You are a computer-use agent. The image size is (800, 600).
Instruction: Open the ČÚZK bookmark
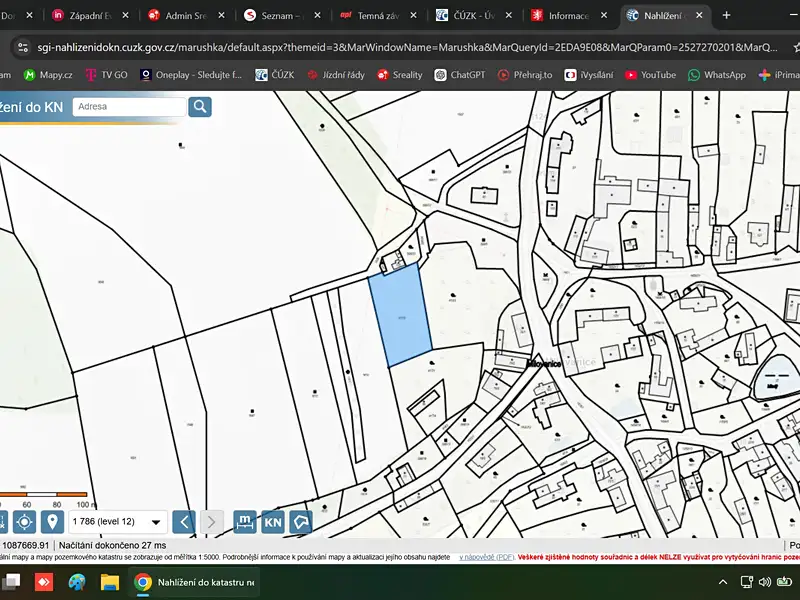click(275, 75)
